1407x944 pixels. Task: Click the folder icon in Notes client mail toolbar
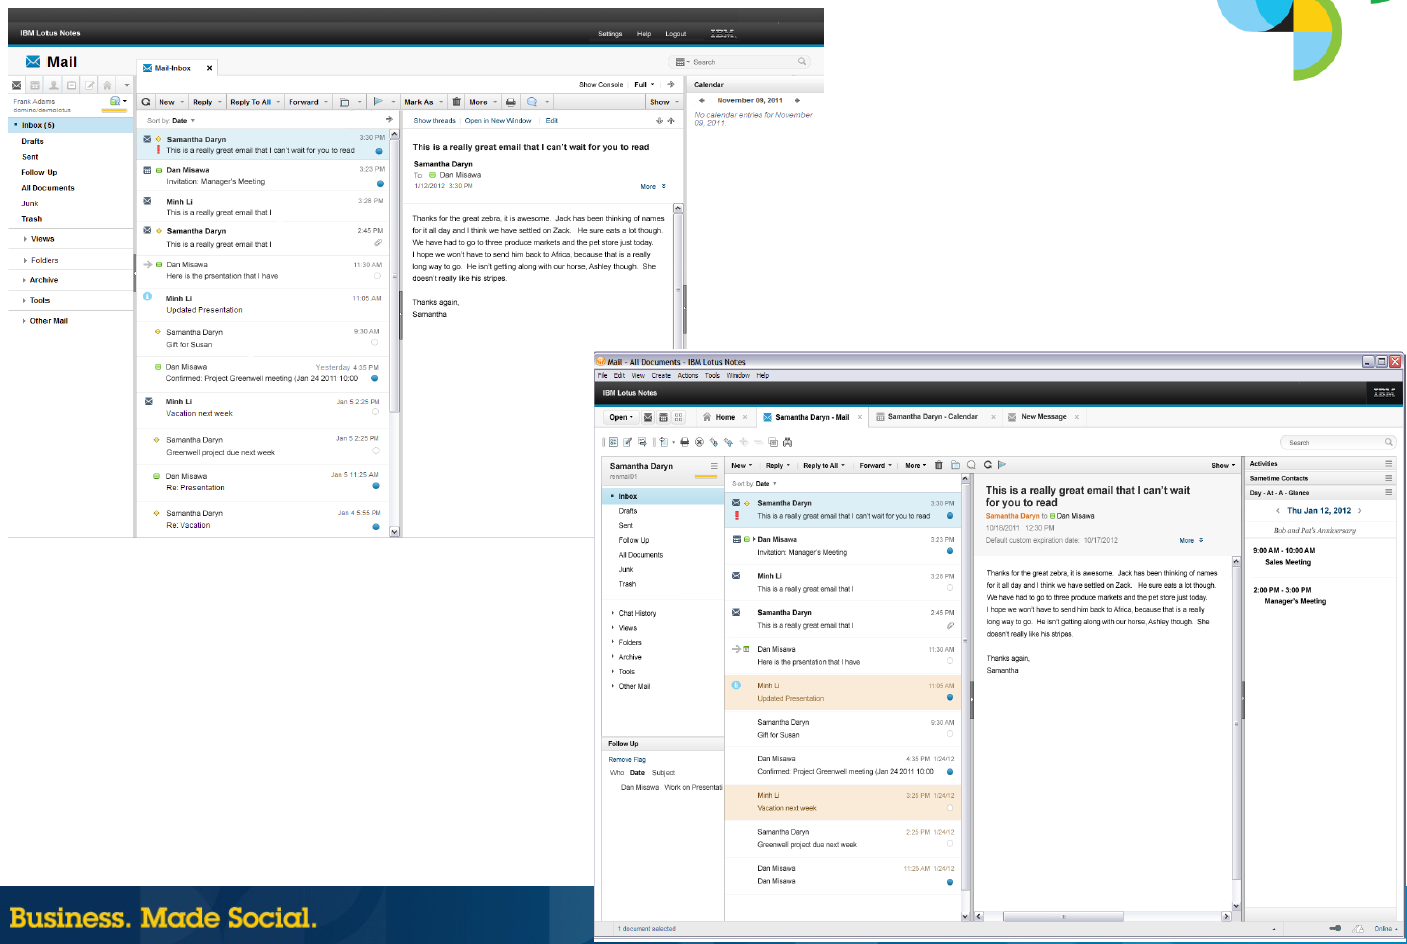955,465
